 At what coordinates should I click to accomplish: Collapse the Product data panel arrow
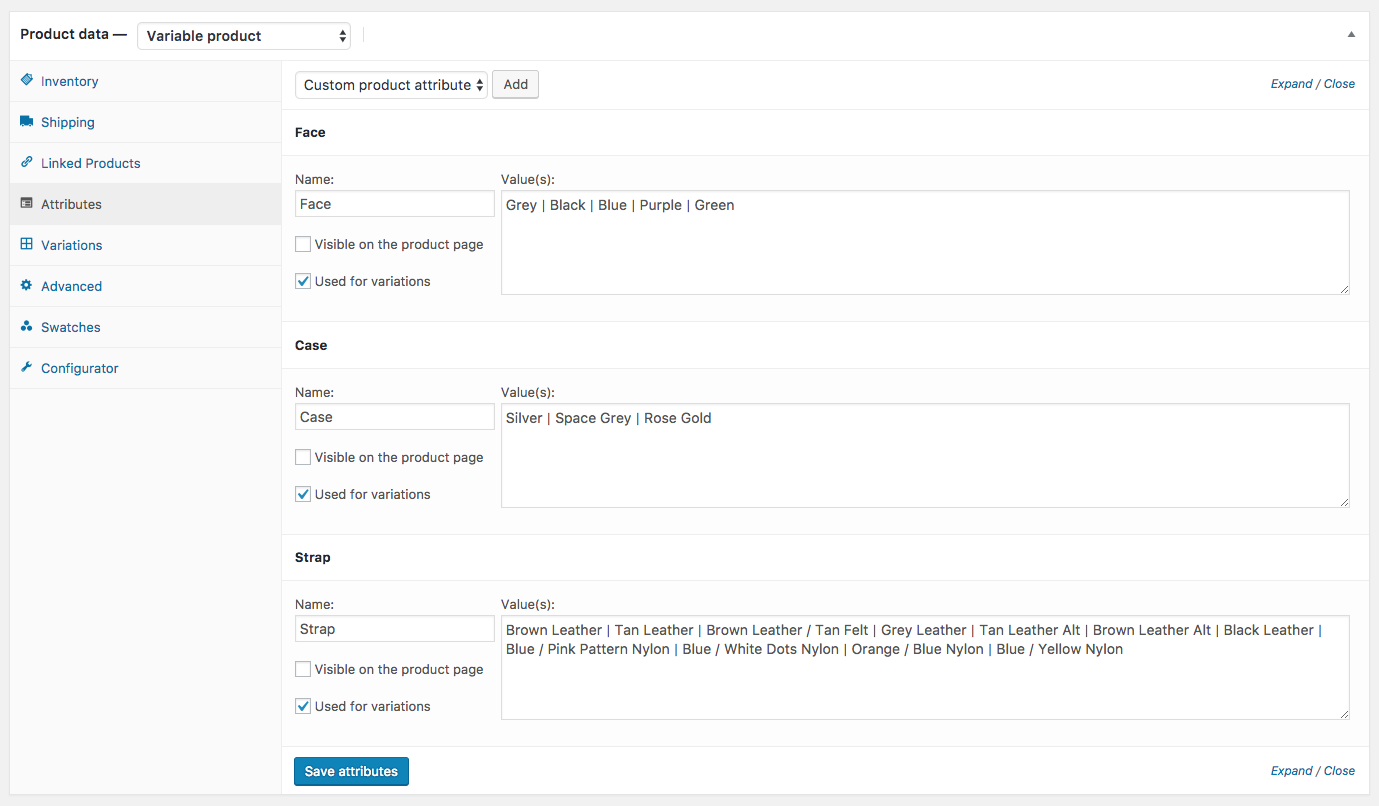pos(1351,33)
